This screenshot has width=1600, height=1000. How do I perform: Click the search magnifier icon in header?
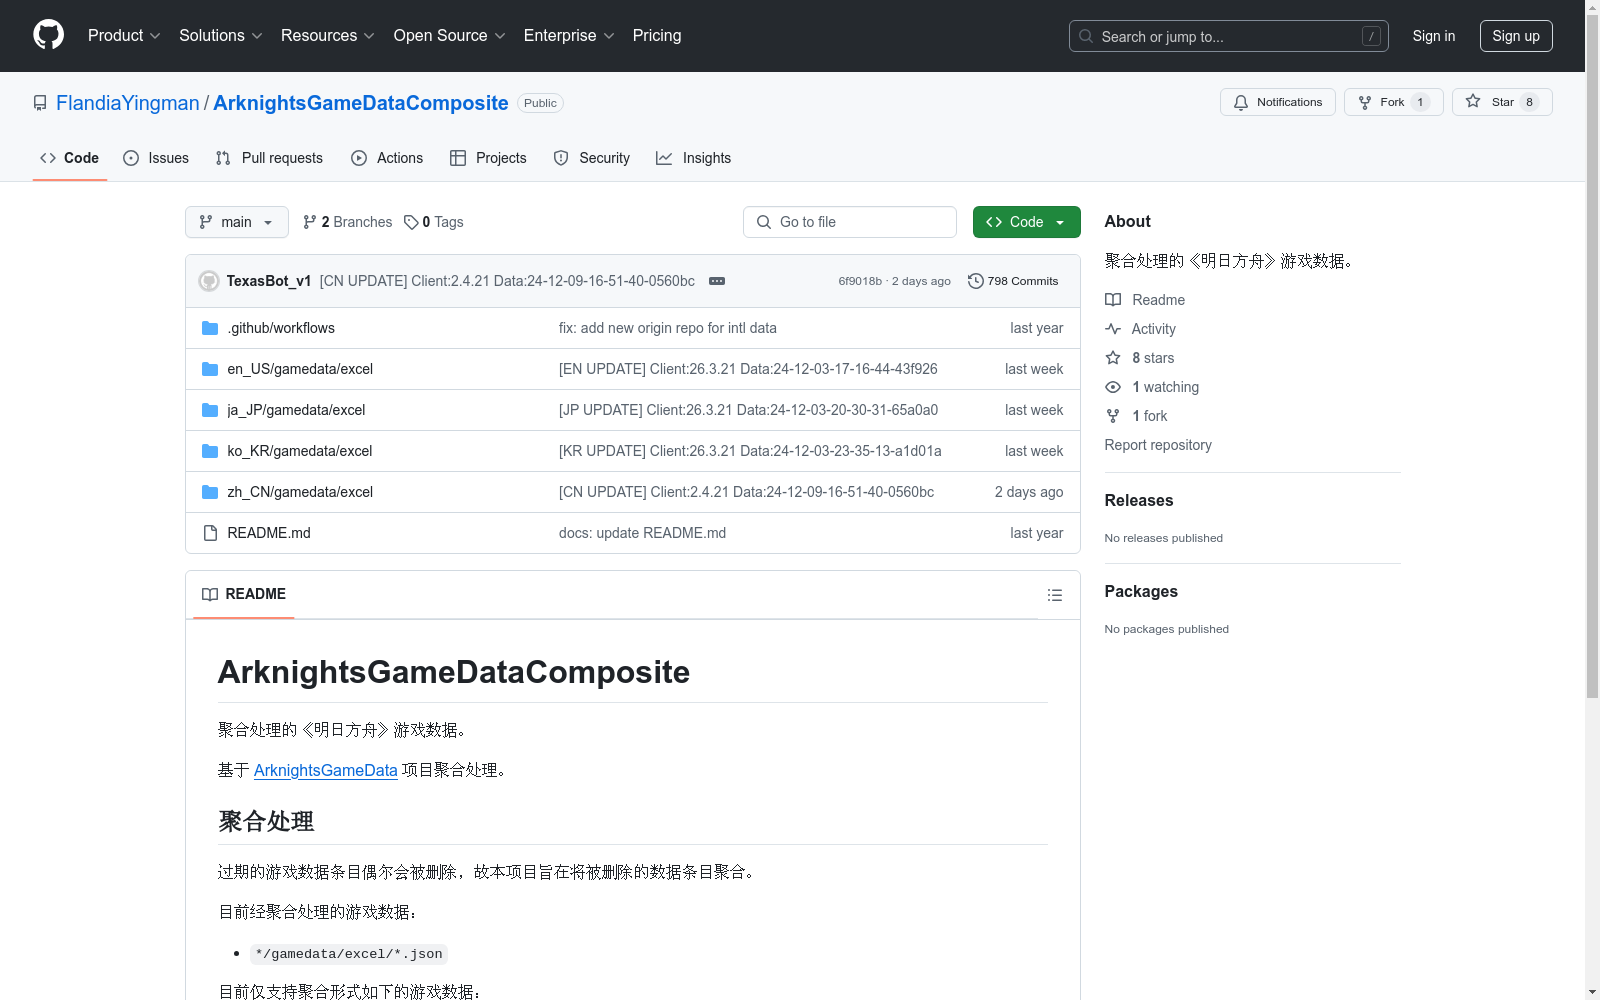click(x=1086, y=36)
